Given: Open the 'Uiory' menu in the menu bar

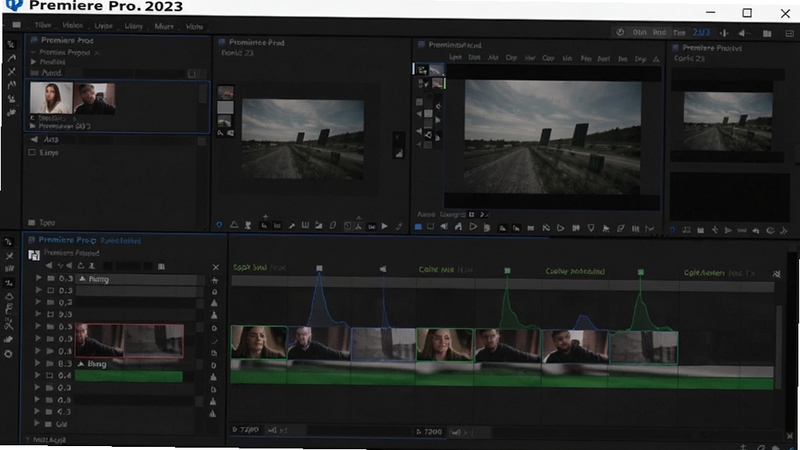Looking at the screenshot, I should [134, 26].
